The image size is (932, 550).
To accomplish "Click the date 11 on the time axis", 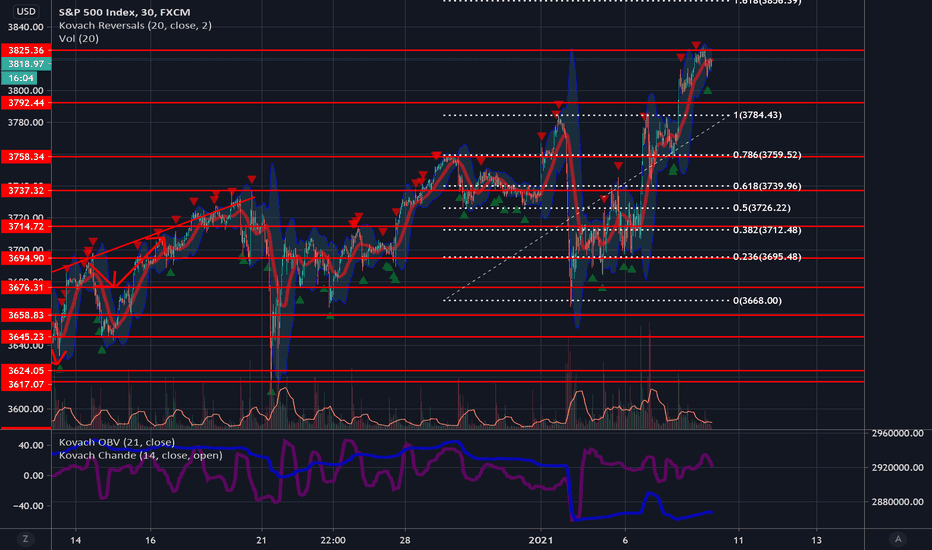I will point(738,540).
